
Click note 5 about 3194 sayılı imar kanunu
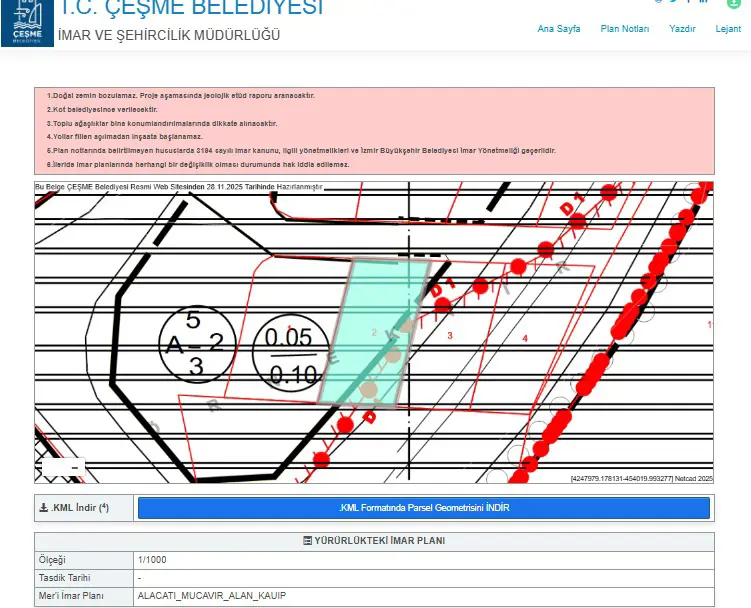[x=301, y=150]
